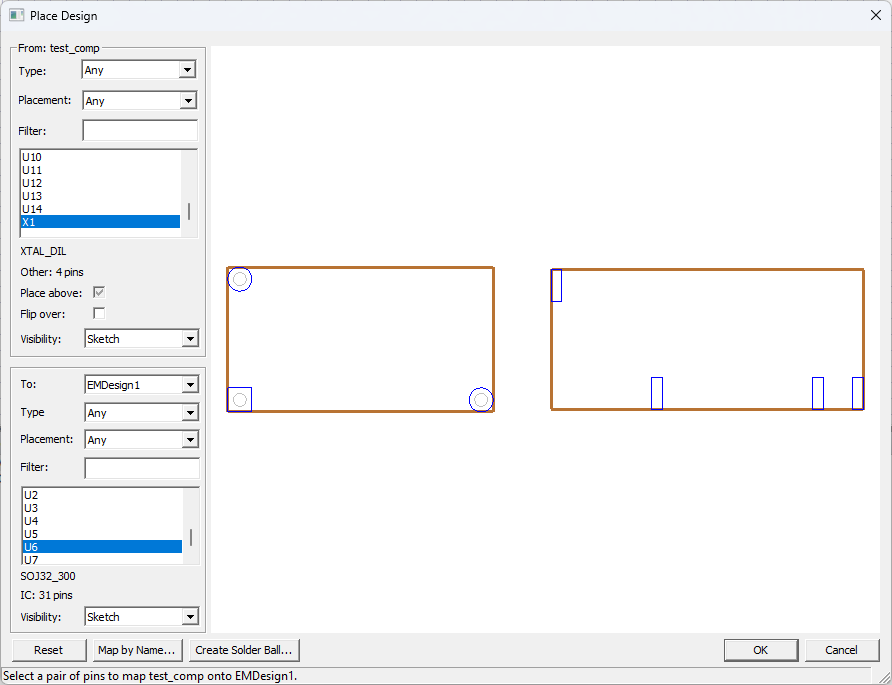Toggle the Place above checkbox
This screenshot has width=892, height=685.
97,292
